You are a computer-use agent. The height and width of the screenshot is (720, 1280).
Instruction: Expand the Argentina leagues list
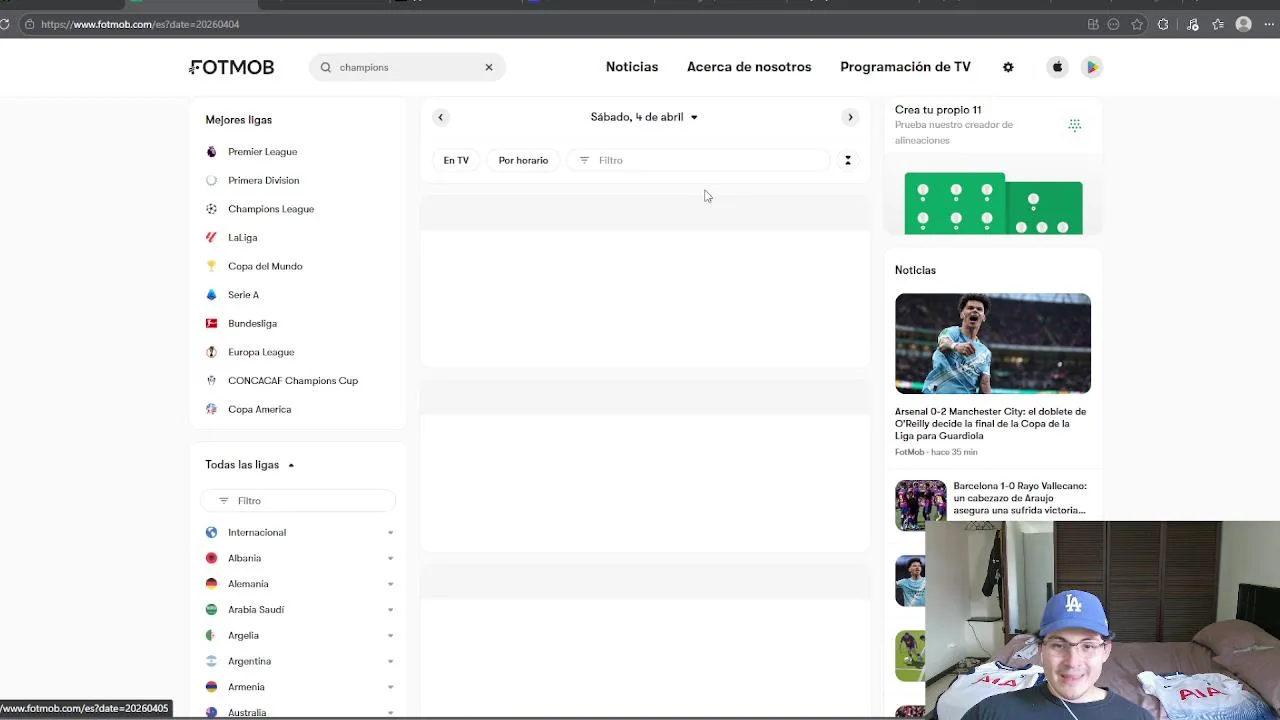[x=390, y=661]
